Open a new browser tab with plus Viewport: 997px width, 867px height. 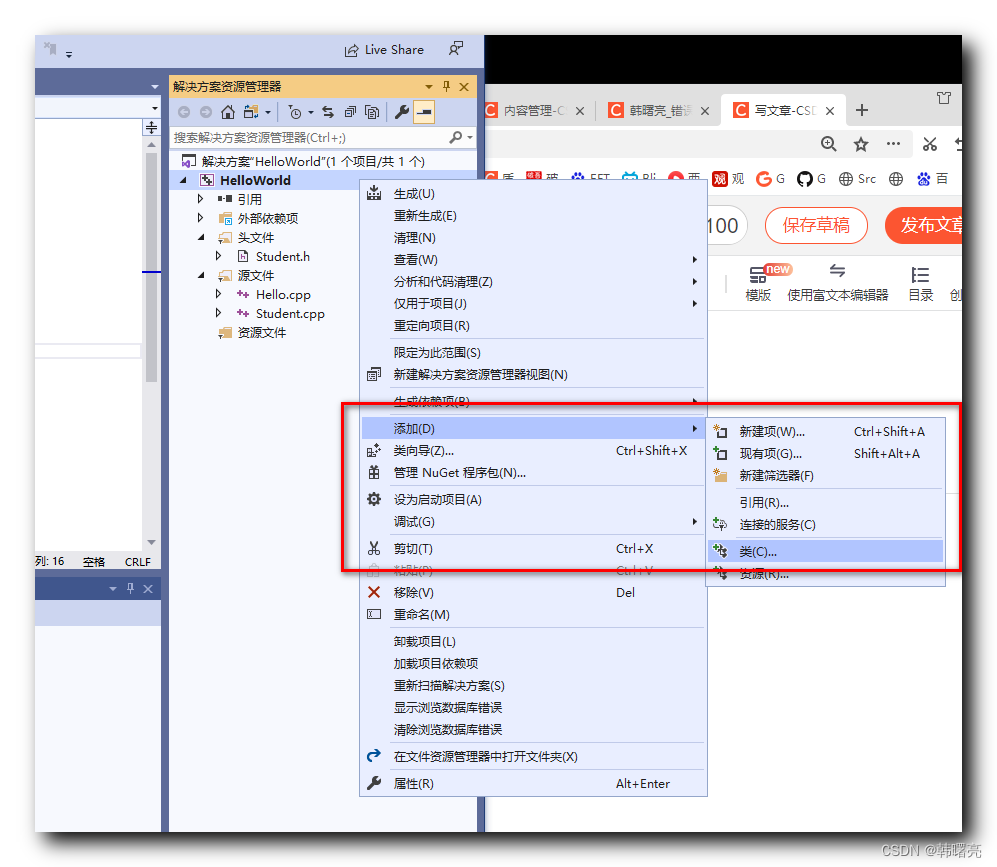click(862, 110)
